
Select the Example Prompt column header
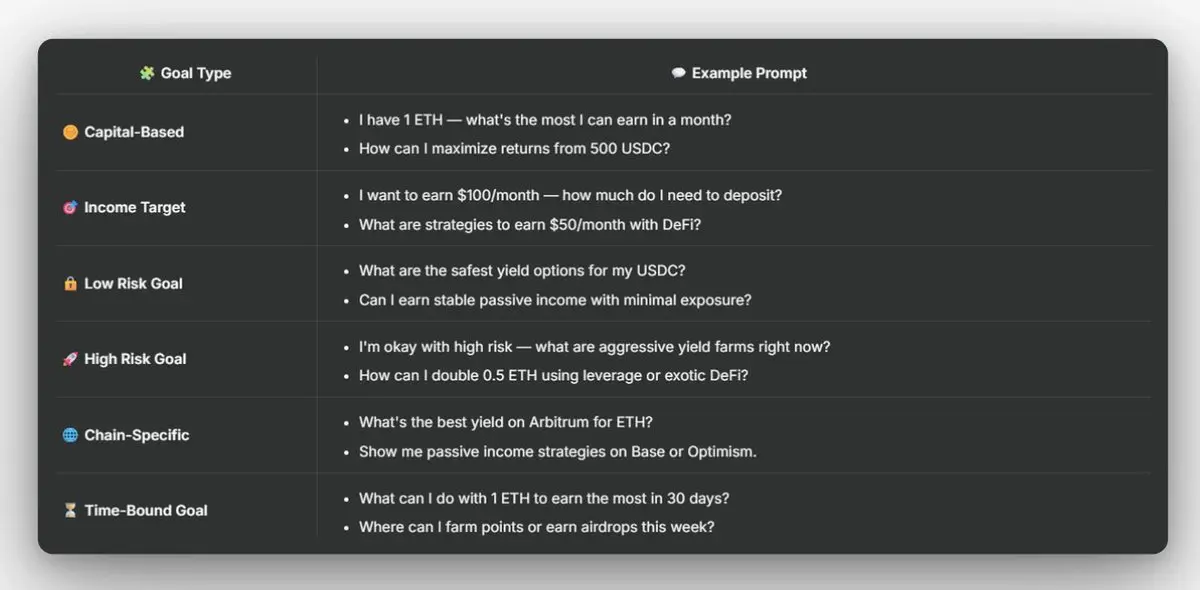coord(740,73)
